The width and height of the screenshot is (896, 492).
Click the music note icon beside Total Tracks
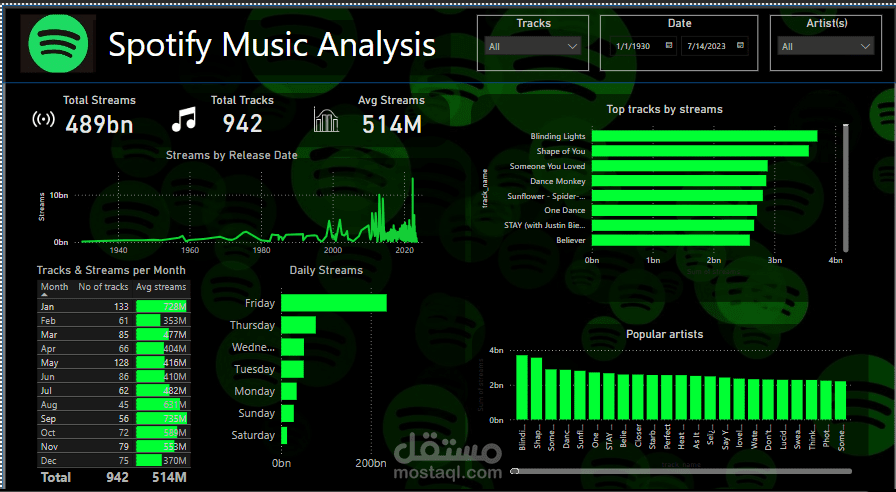(184, 119)
